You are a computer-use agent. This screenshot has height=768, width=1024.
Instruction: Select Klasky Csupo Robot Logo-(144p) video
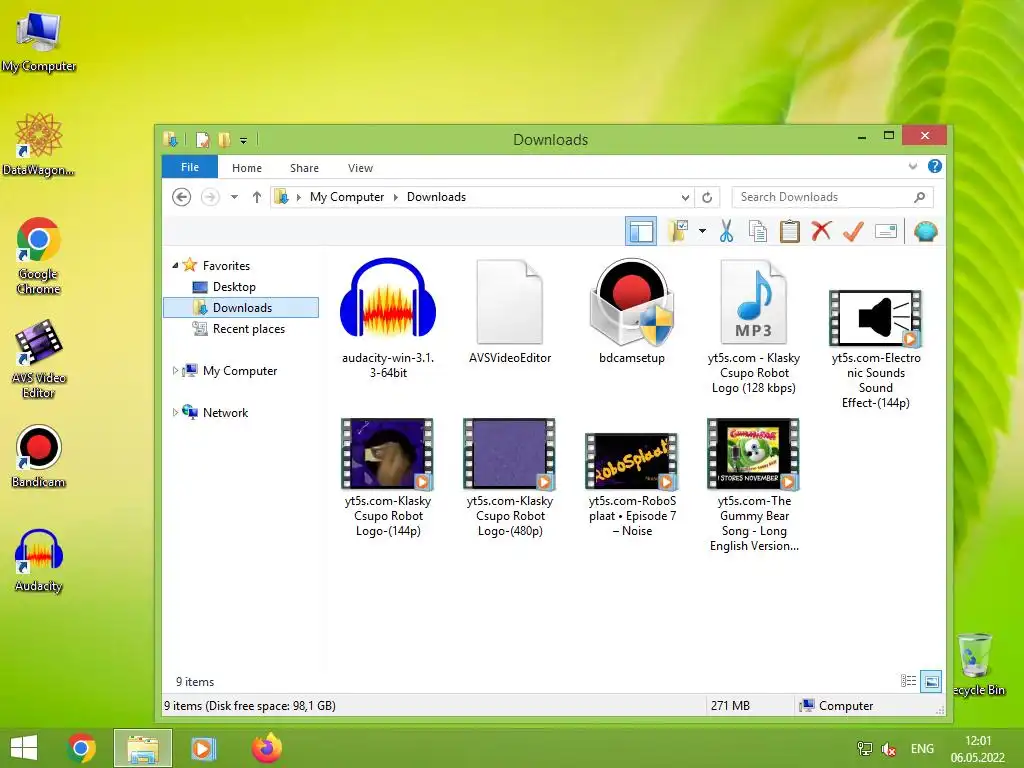coord(388,478)
